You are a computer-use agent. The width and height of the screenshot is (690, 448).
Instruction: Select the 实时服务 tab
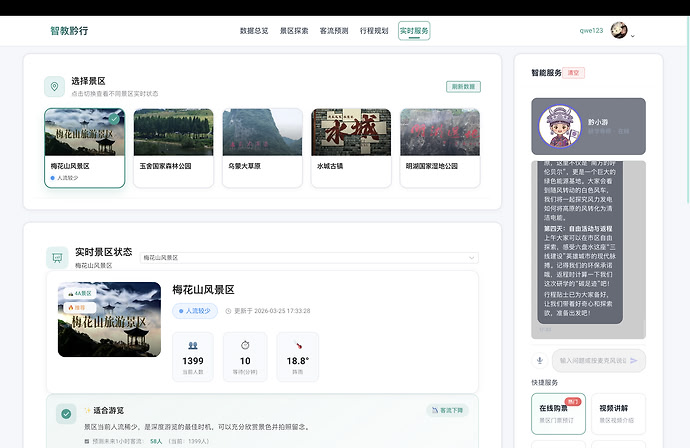pos(414,31)
